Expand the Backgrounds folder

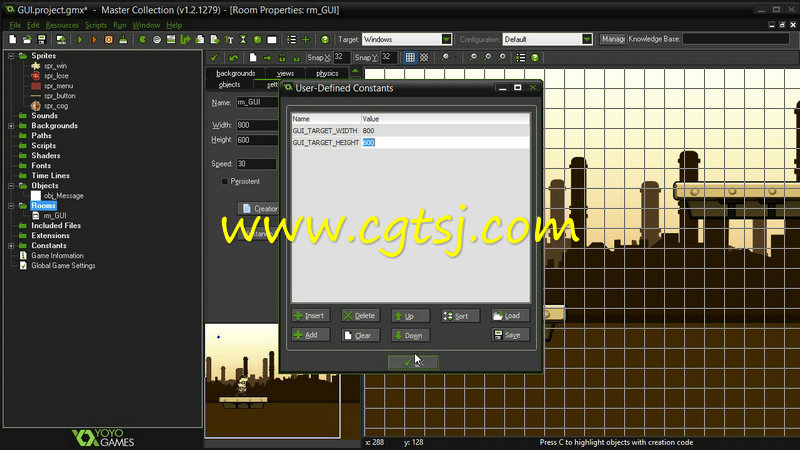click(x=11, y=126)
